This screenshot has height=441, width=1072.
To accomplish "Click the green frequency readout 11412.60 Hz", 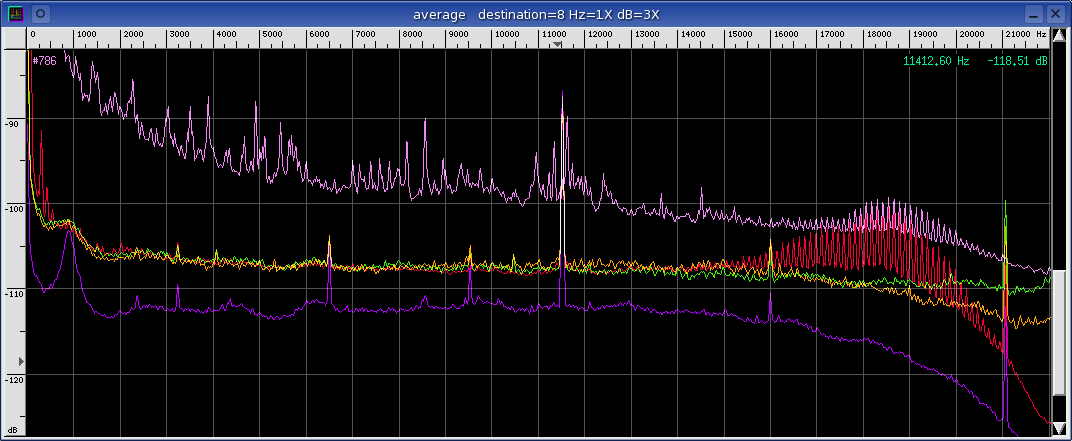I will click(x=936, y=62).
